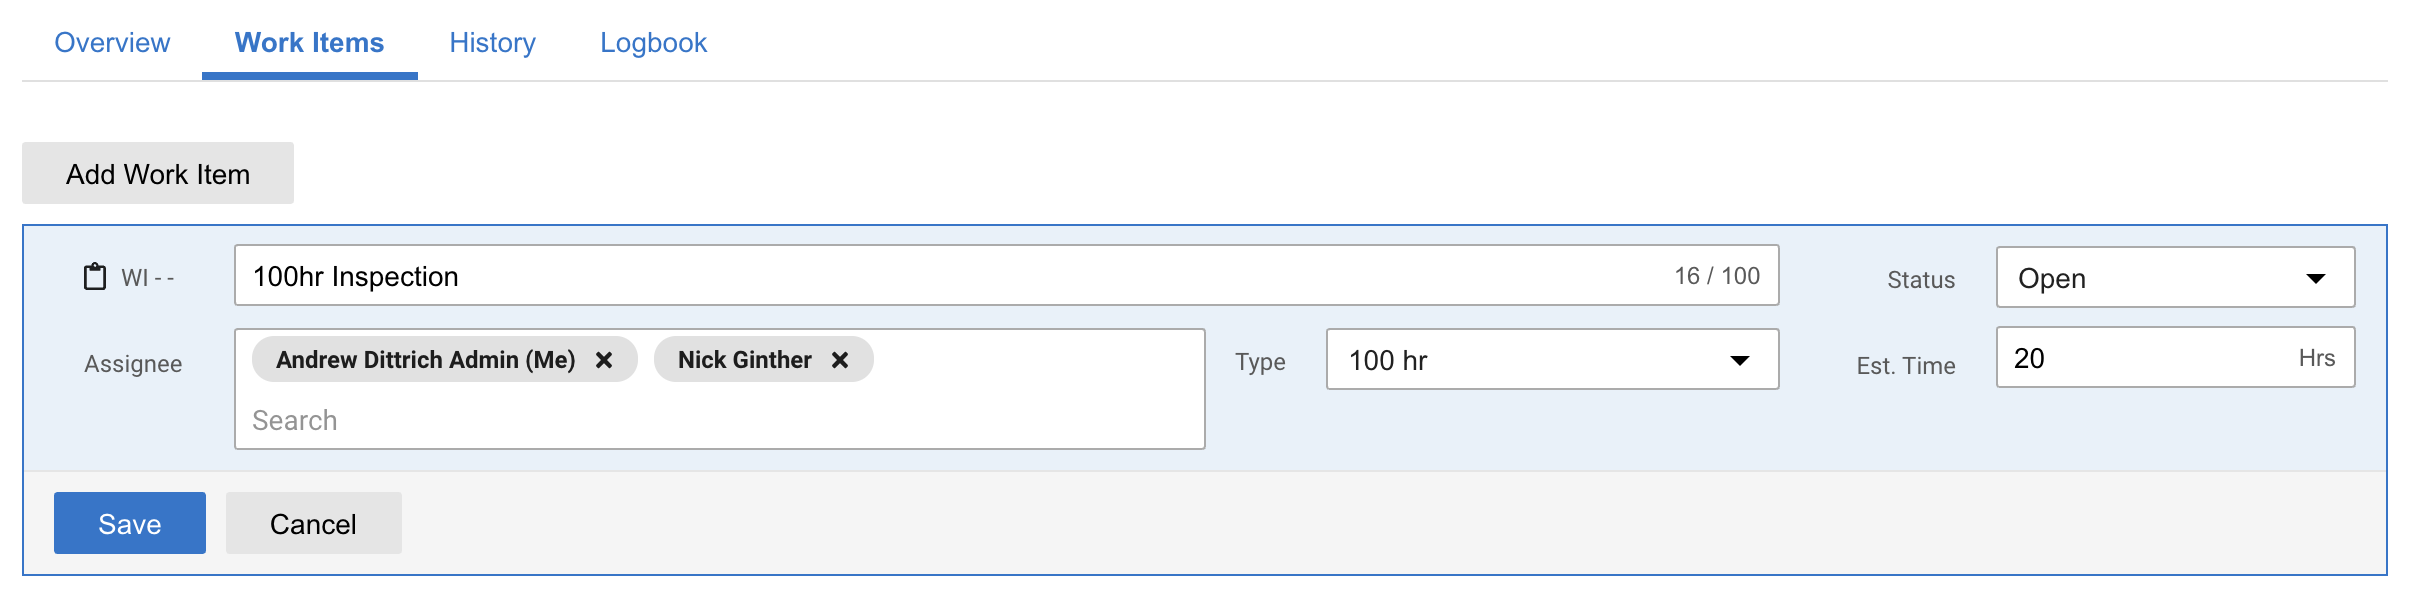Focus the assignee Search field
The image size is (2410, 610).
coord(719,420)
